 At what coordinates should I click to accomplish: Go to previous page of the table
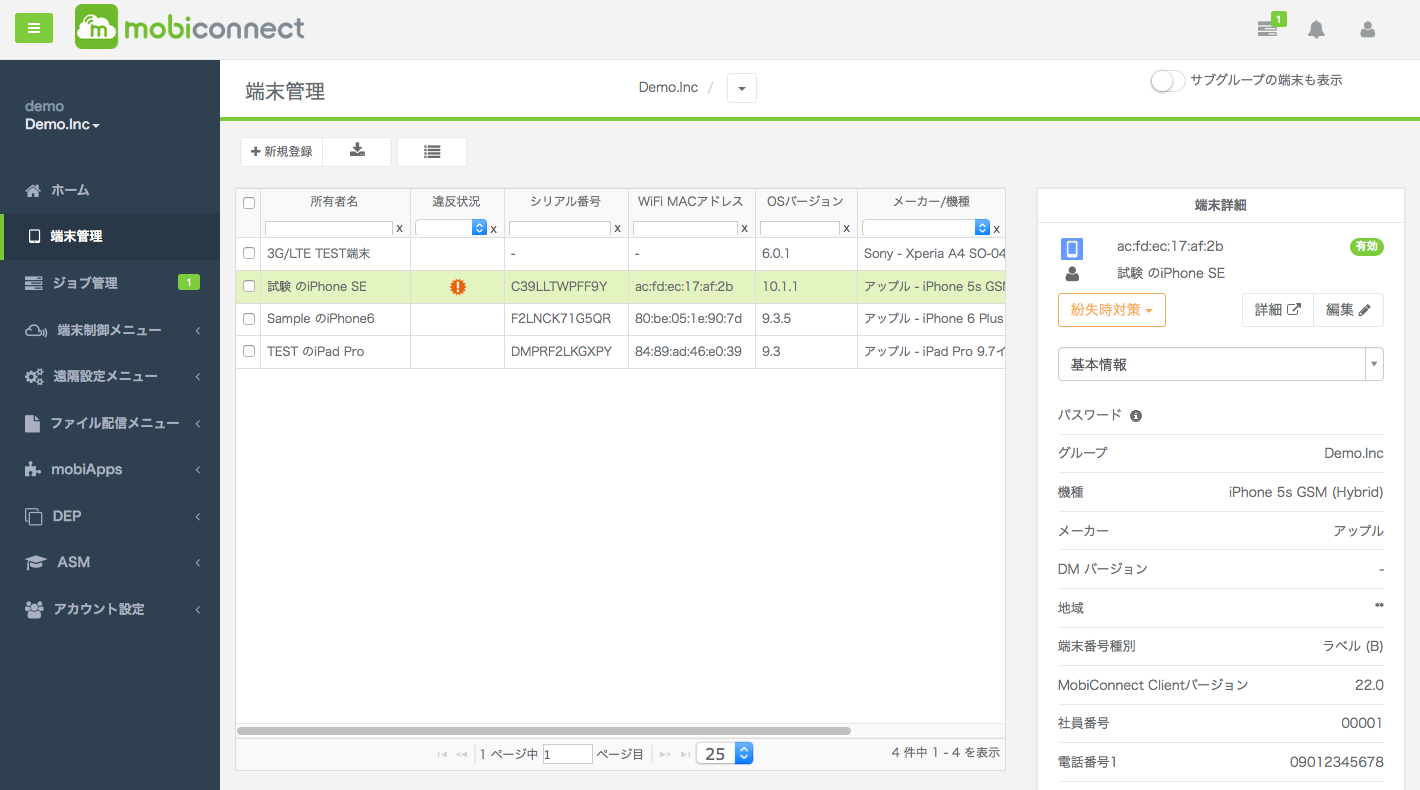click(461, 755)
